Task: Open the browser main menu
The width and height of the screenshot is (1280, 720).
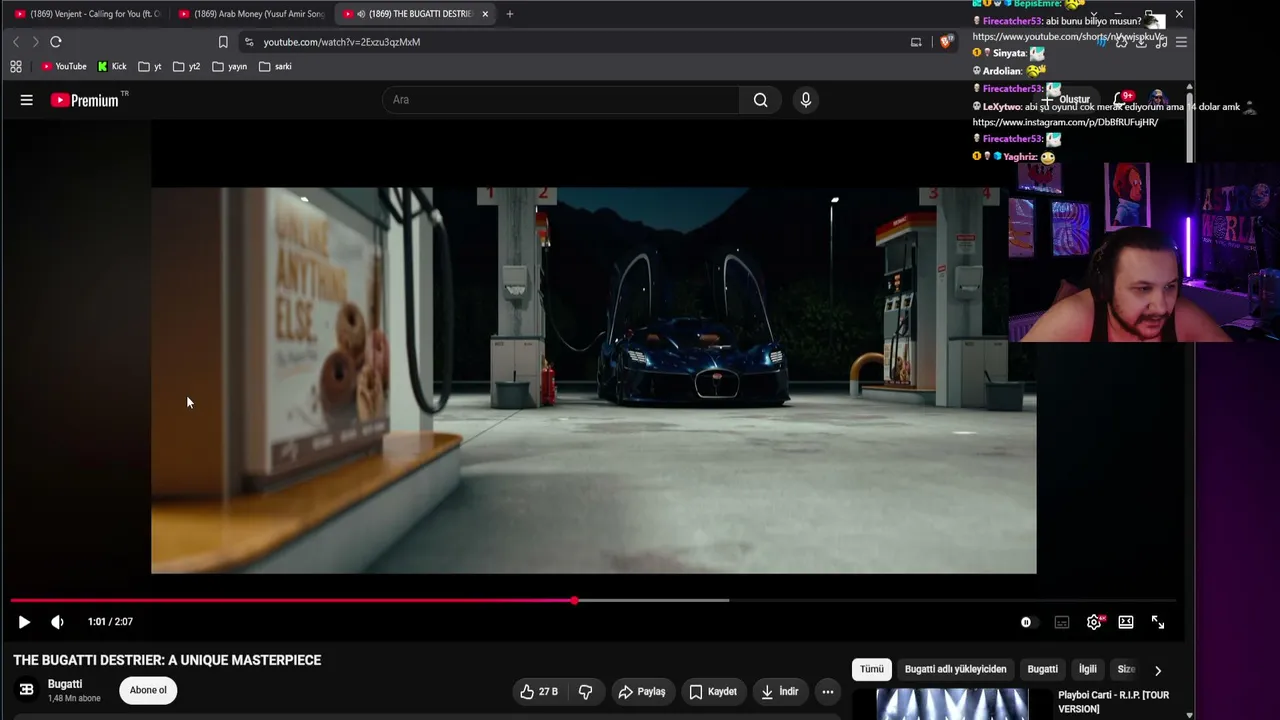Action: pos(1181,42)
